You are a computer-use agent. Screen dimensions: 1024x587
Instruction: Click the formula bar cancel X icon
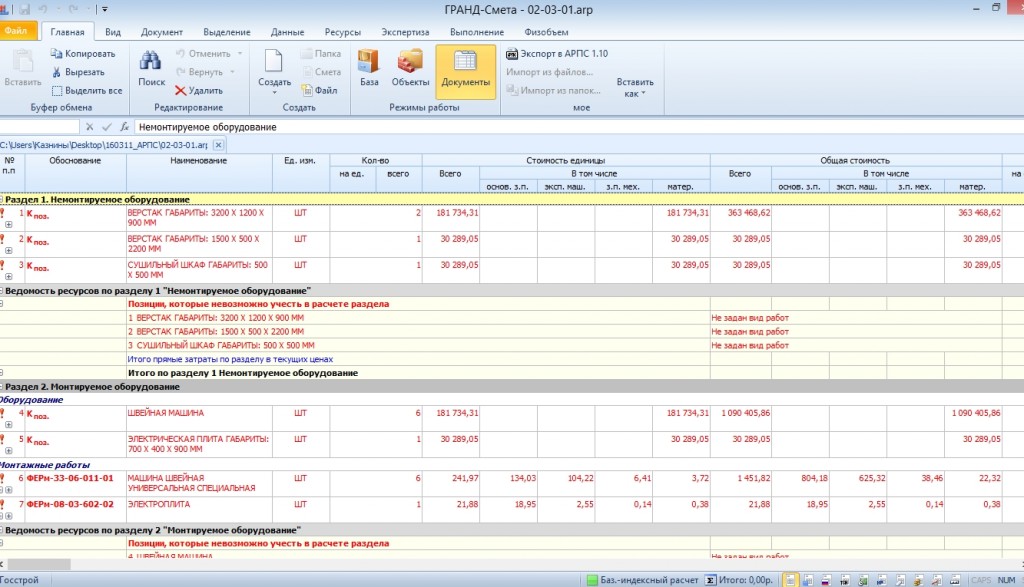(x=89, y=127)
